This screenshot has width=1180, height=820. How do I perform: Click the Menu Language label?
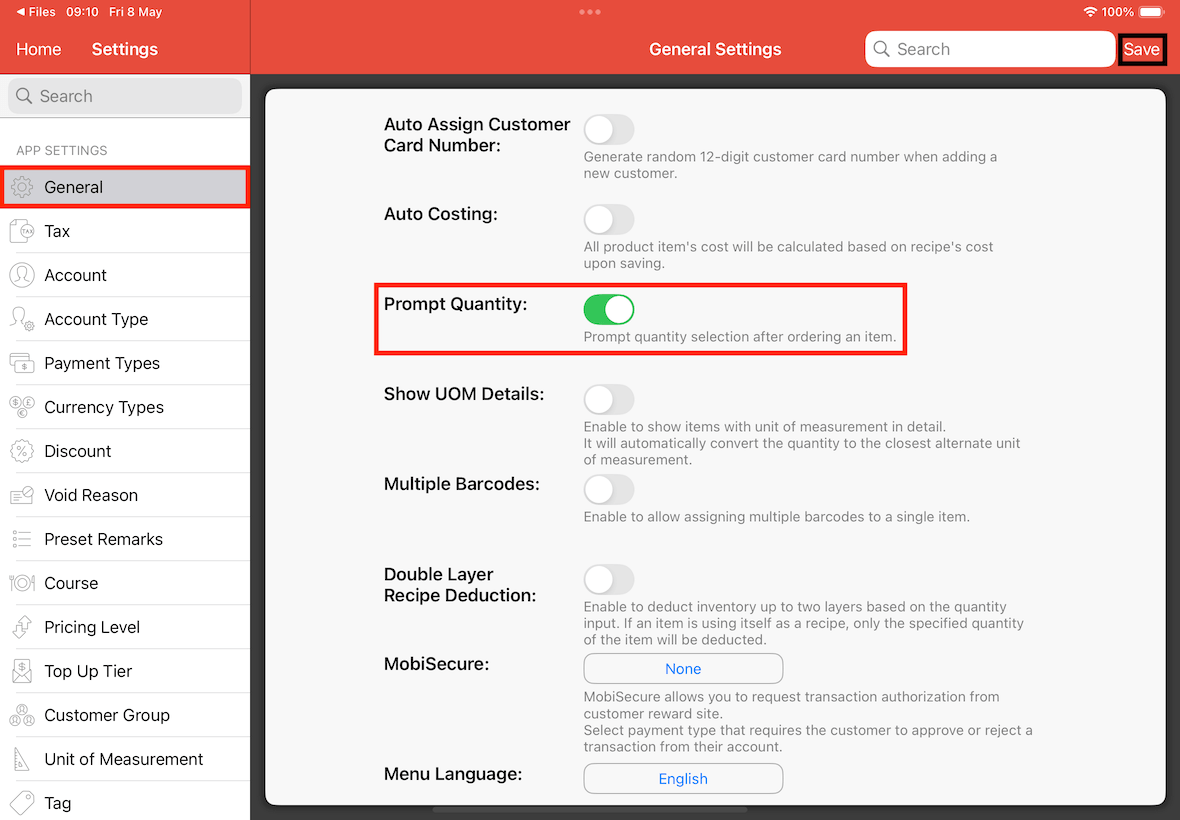[x=453, y=774]
